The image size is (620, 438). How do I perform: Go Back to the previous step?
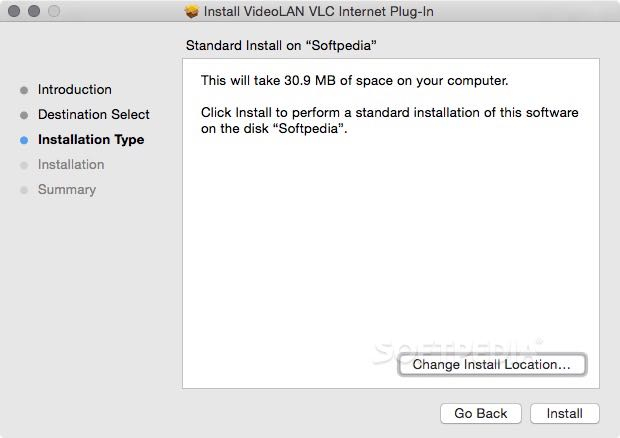point(480,413)
